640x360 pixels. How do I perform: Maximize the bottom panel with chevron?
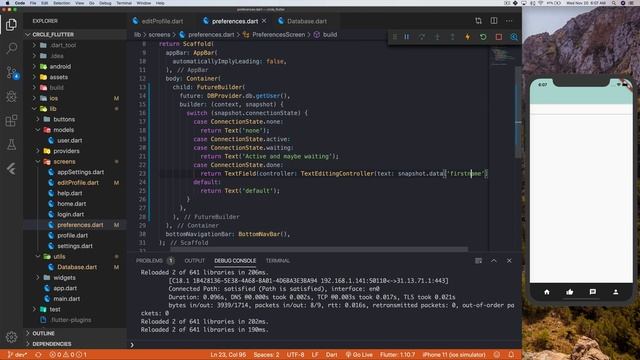pyautogui.click(x=494, y=260)
